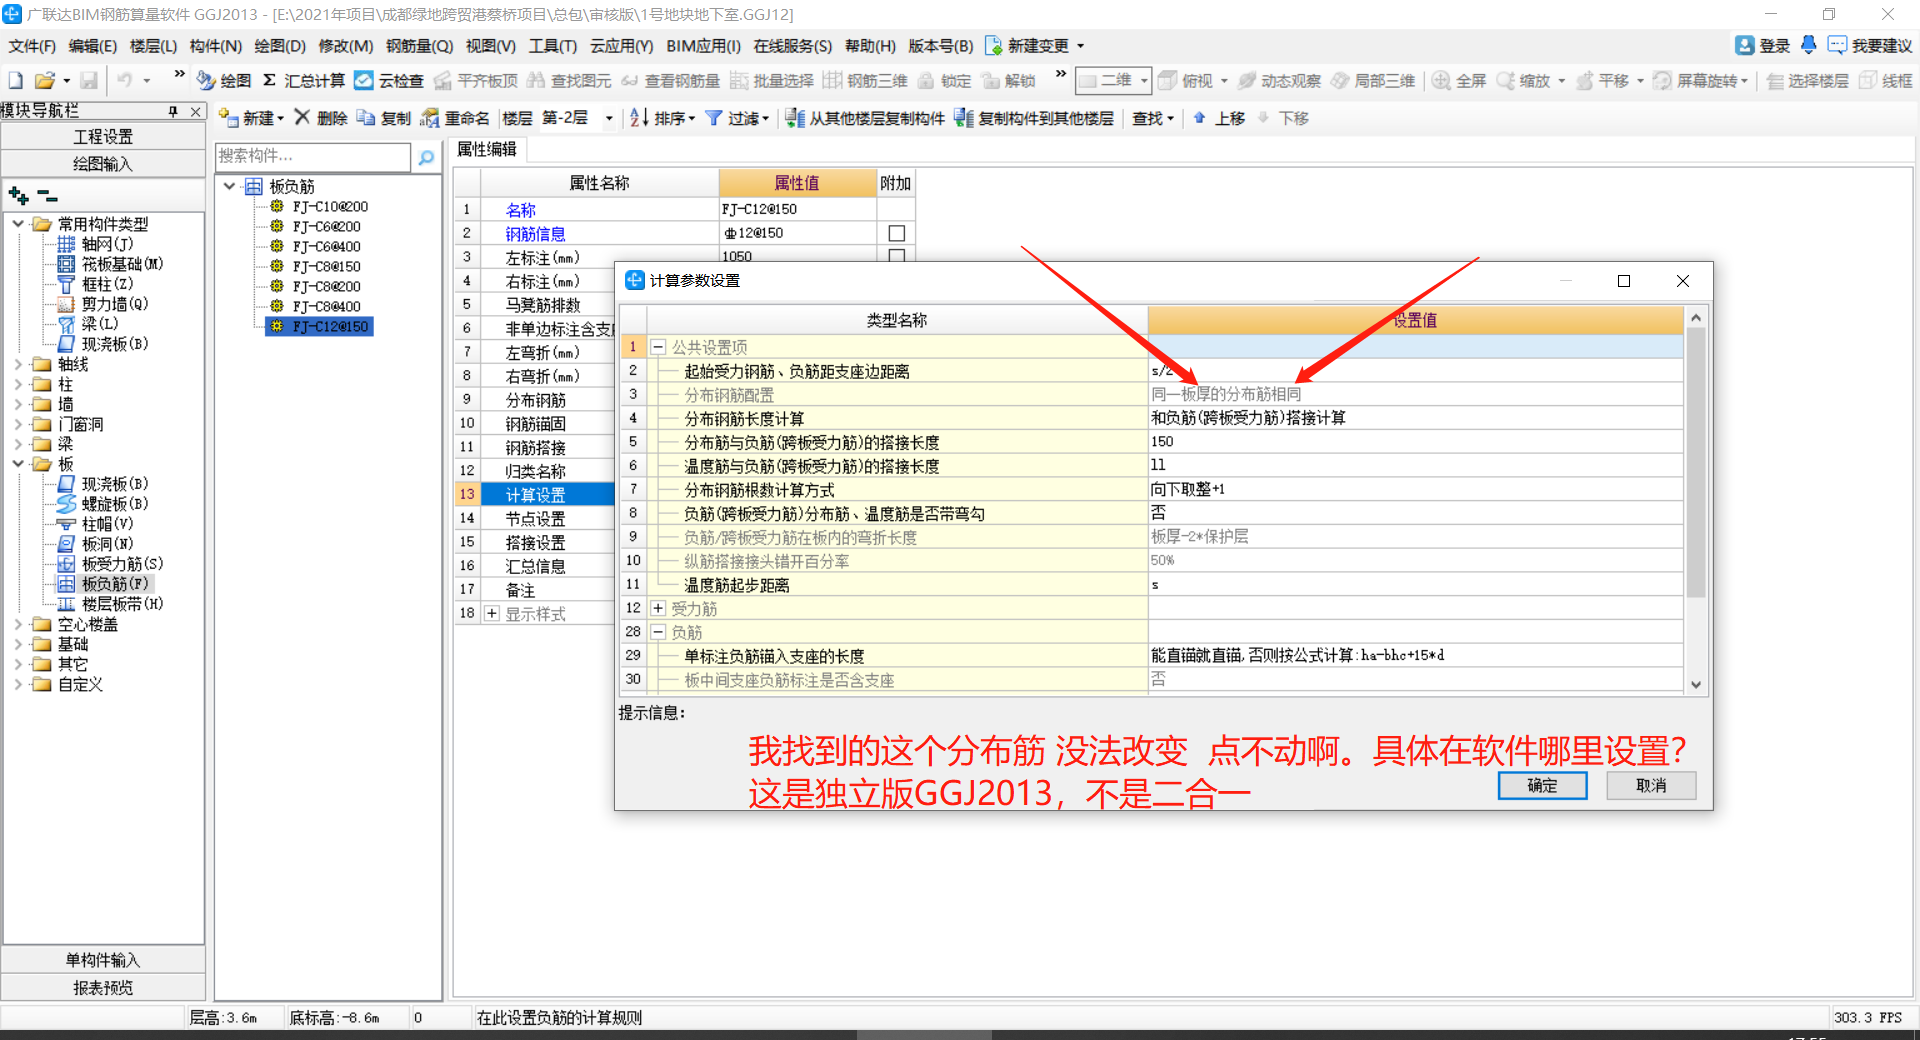Click the search magnifier icon
The height and width of the screenshot is (1040, 1920).
pyautogui.click(x=427, y=157)
